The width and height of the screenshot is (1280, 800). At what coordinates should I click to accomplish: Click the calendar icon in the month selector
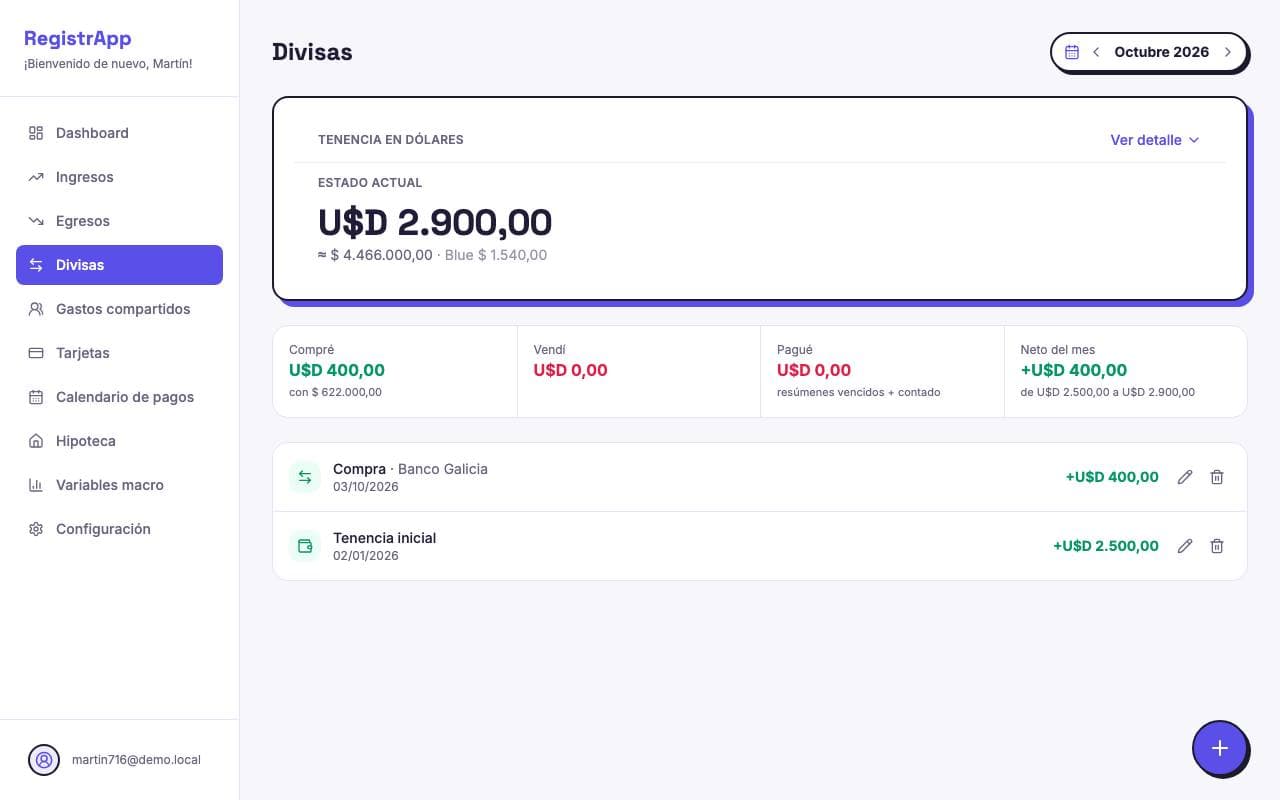(1072, 52)
